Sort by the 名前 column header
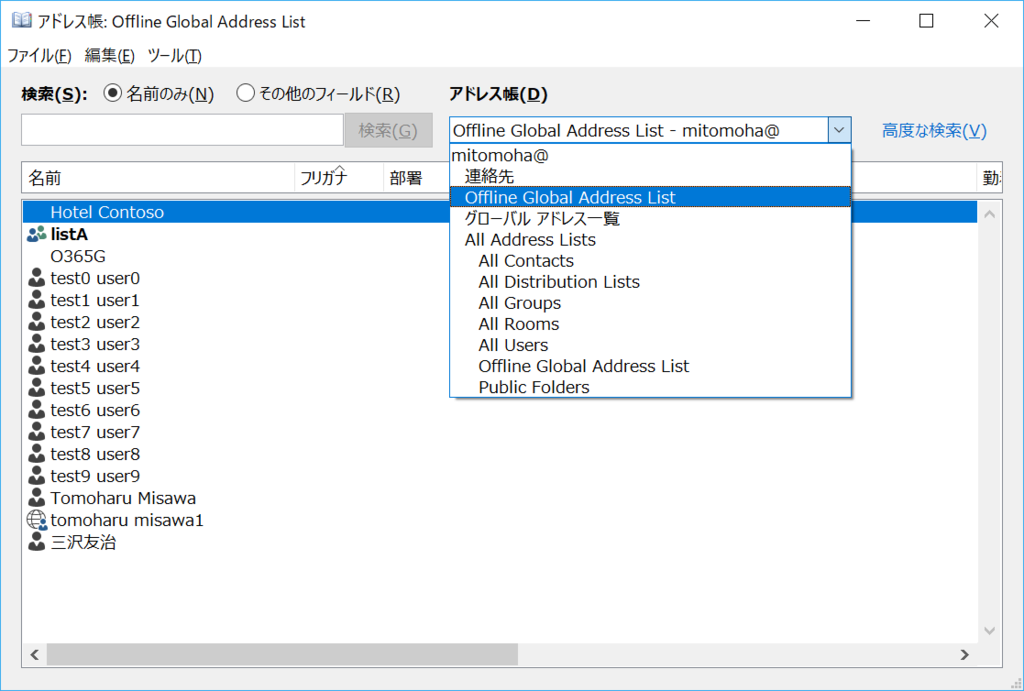This screenshot has height=691, width=1024. pos(158,178)
